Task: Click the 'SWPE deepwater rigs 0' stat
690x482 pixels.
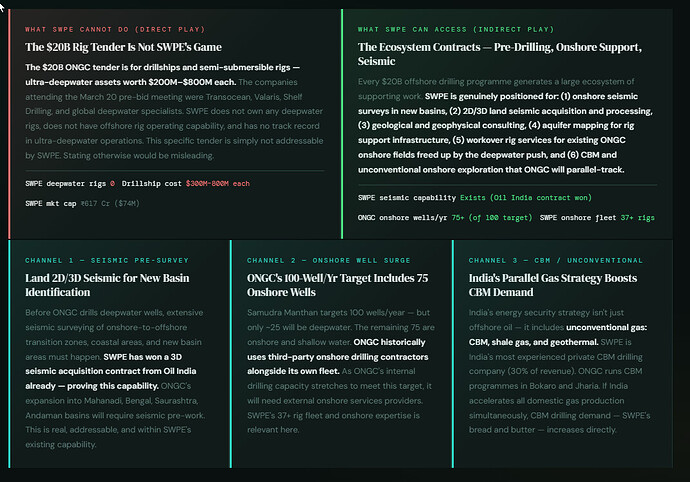Action: [x=70, y=184]
